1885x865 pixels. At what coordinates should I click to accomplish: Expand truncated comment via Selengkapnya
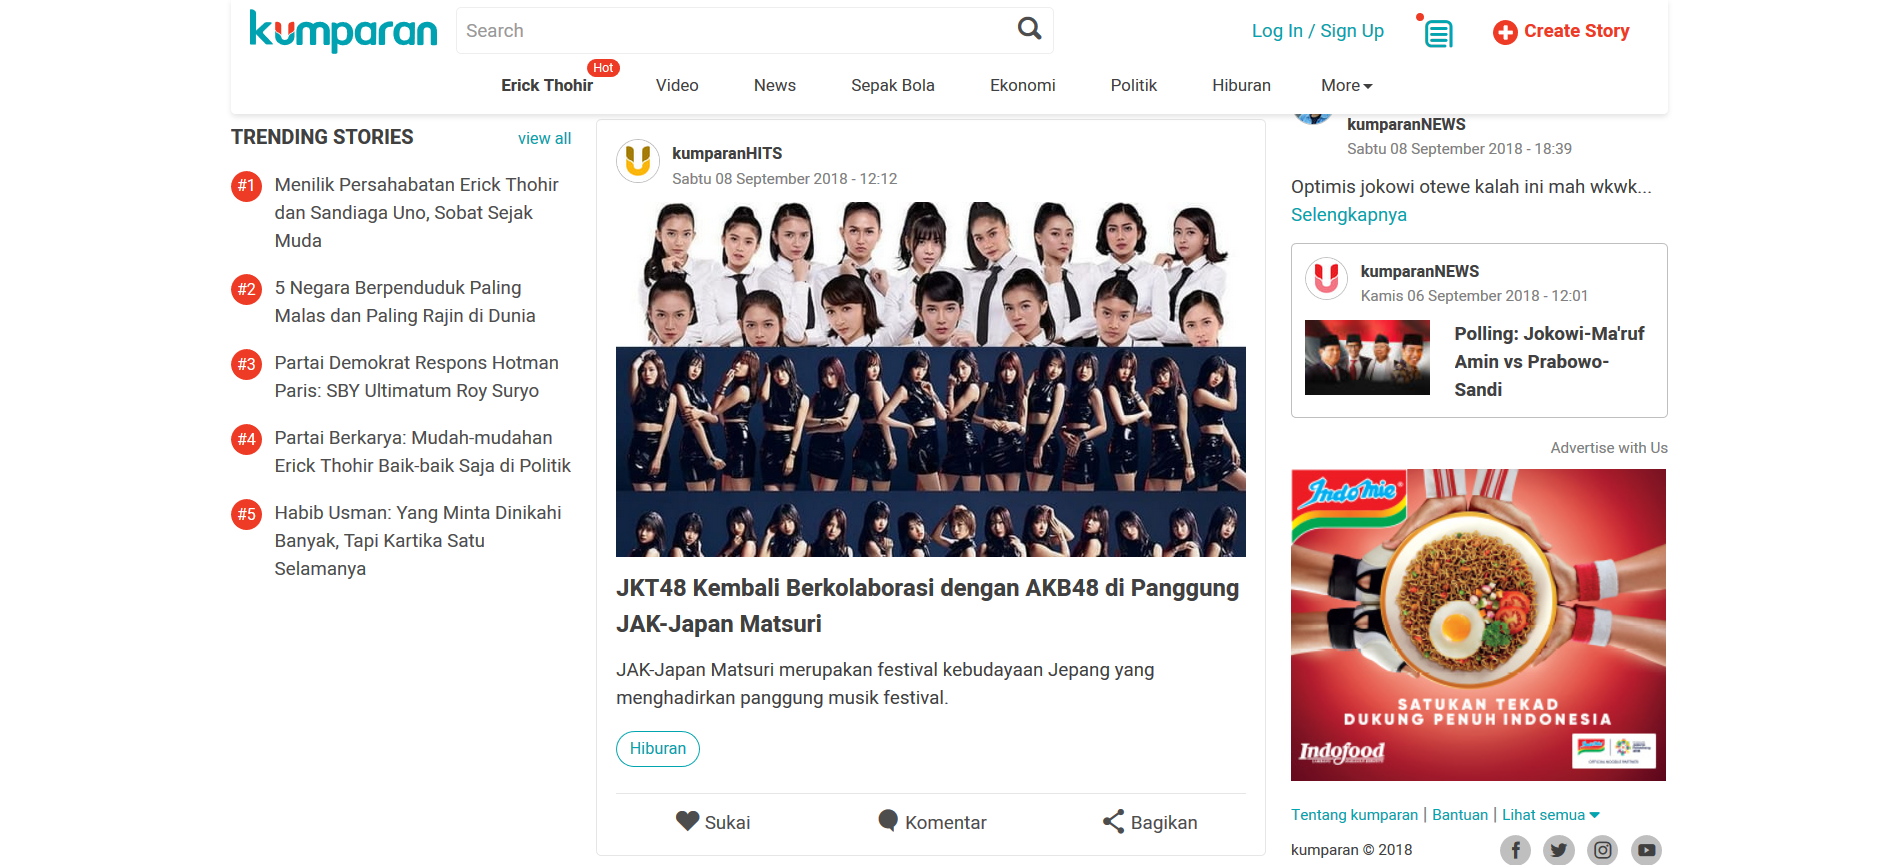1348,215
